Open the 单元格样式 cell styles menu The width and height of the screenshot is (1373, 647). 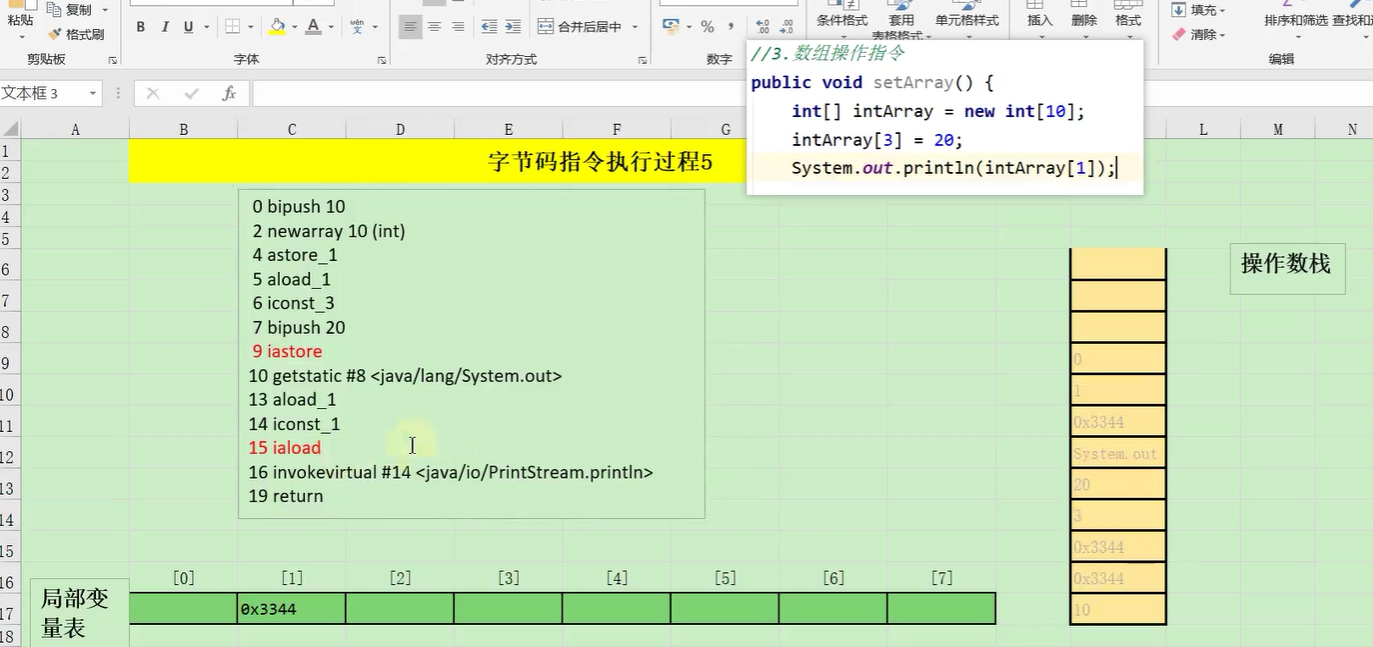967,20
